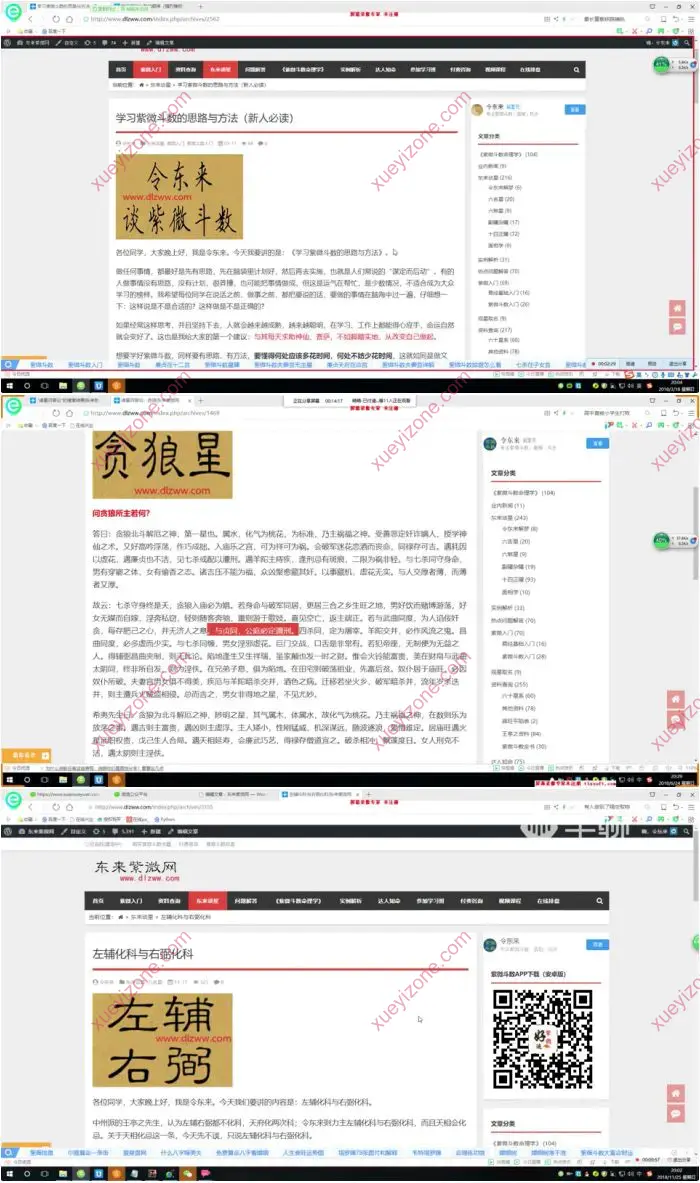This screenshot has height=1183, width=700.
Task: Click the floating home button on the 学习紫微斗数 page
Action: point(677,308)
